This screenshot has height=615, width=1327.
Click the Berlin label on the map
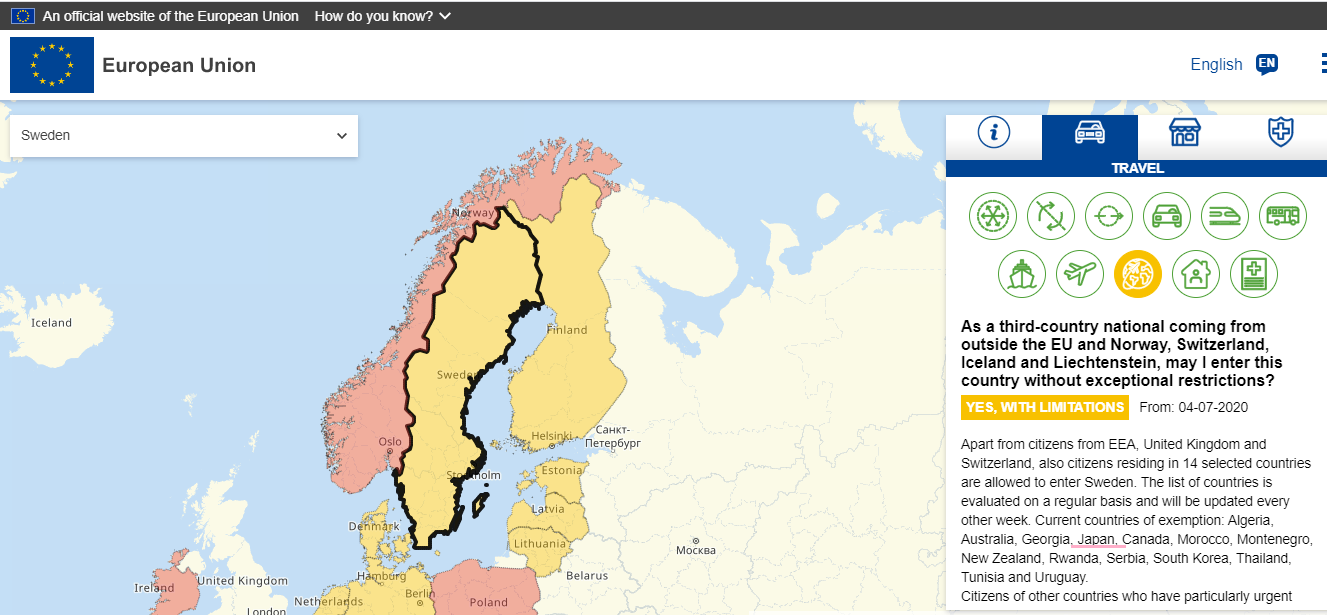point(422,594)
